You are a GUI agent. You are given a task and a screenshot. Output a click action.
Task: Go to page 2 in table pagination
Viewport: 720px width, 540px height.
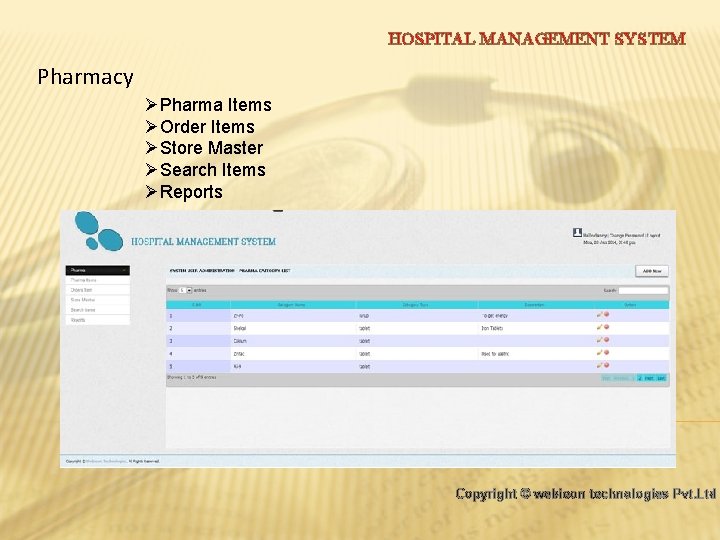tap(640, 378)
